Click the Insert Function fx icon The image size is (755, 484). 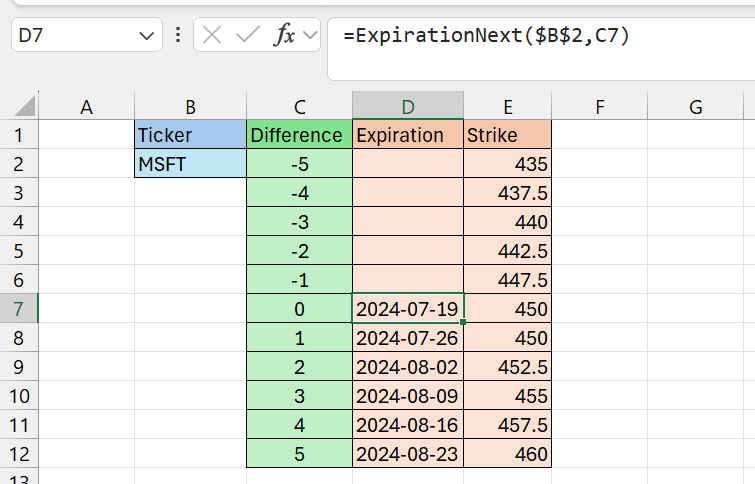tap(285, 36)
